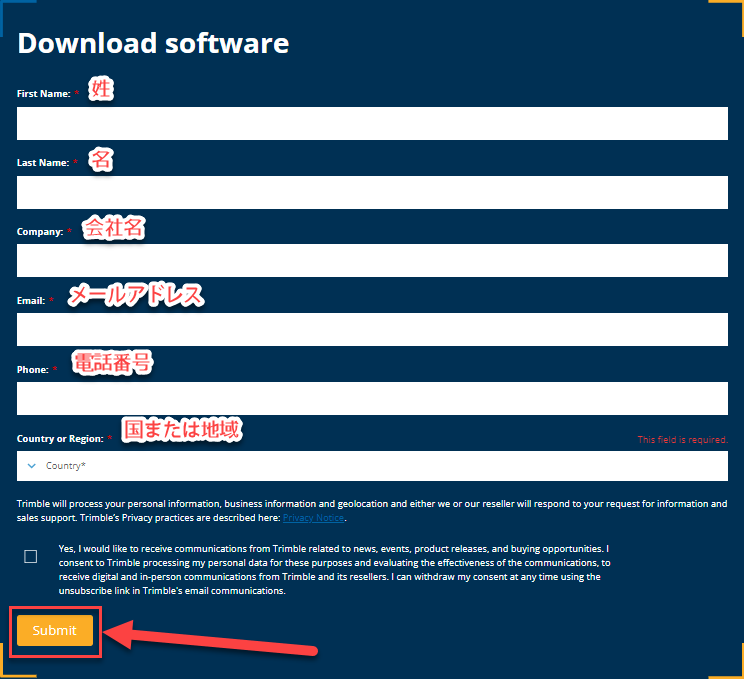
Task: Click the 'Last Name:' field label
Action: tap(43, 163)
